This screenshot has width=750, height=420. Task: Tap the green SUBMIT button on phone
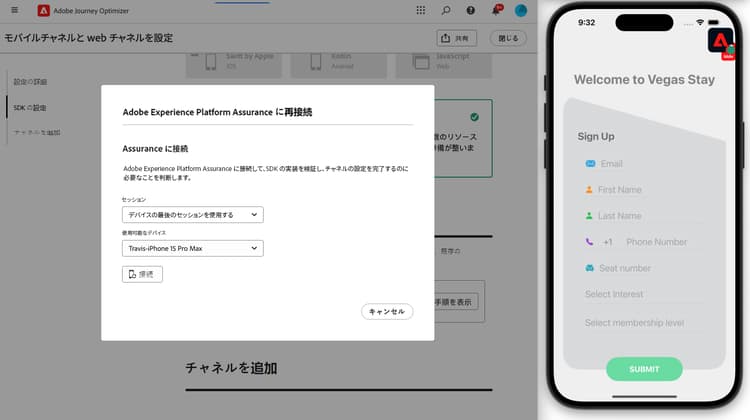click(x=644, y=369)
